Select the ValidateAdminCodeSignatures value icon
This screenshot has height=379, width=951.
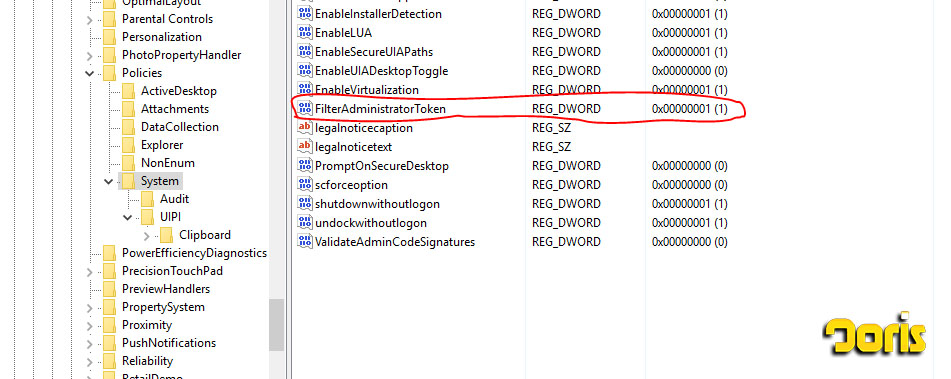(x=304, y=241)
